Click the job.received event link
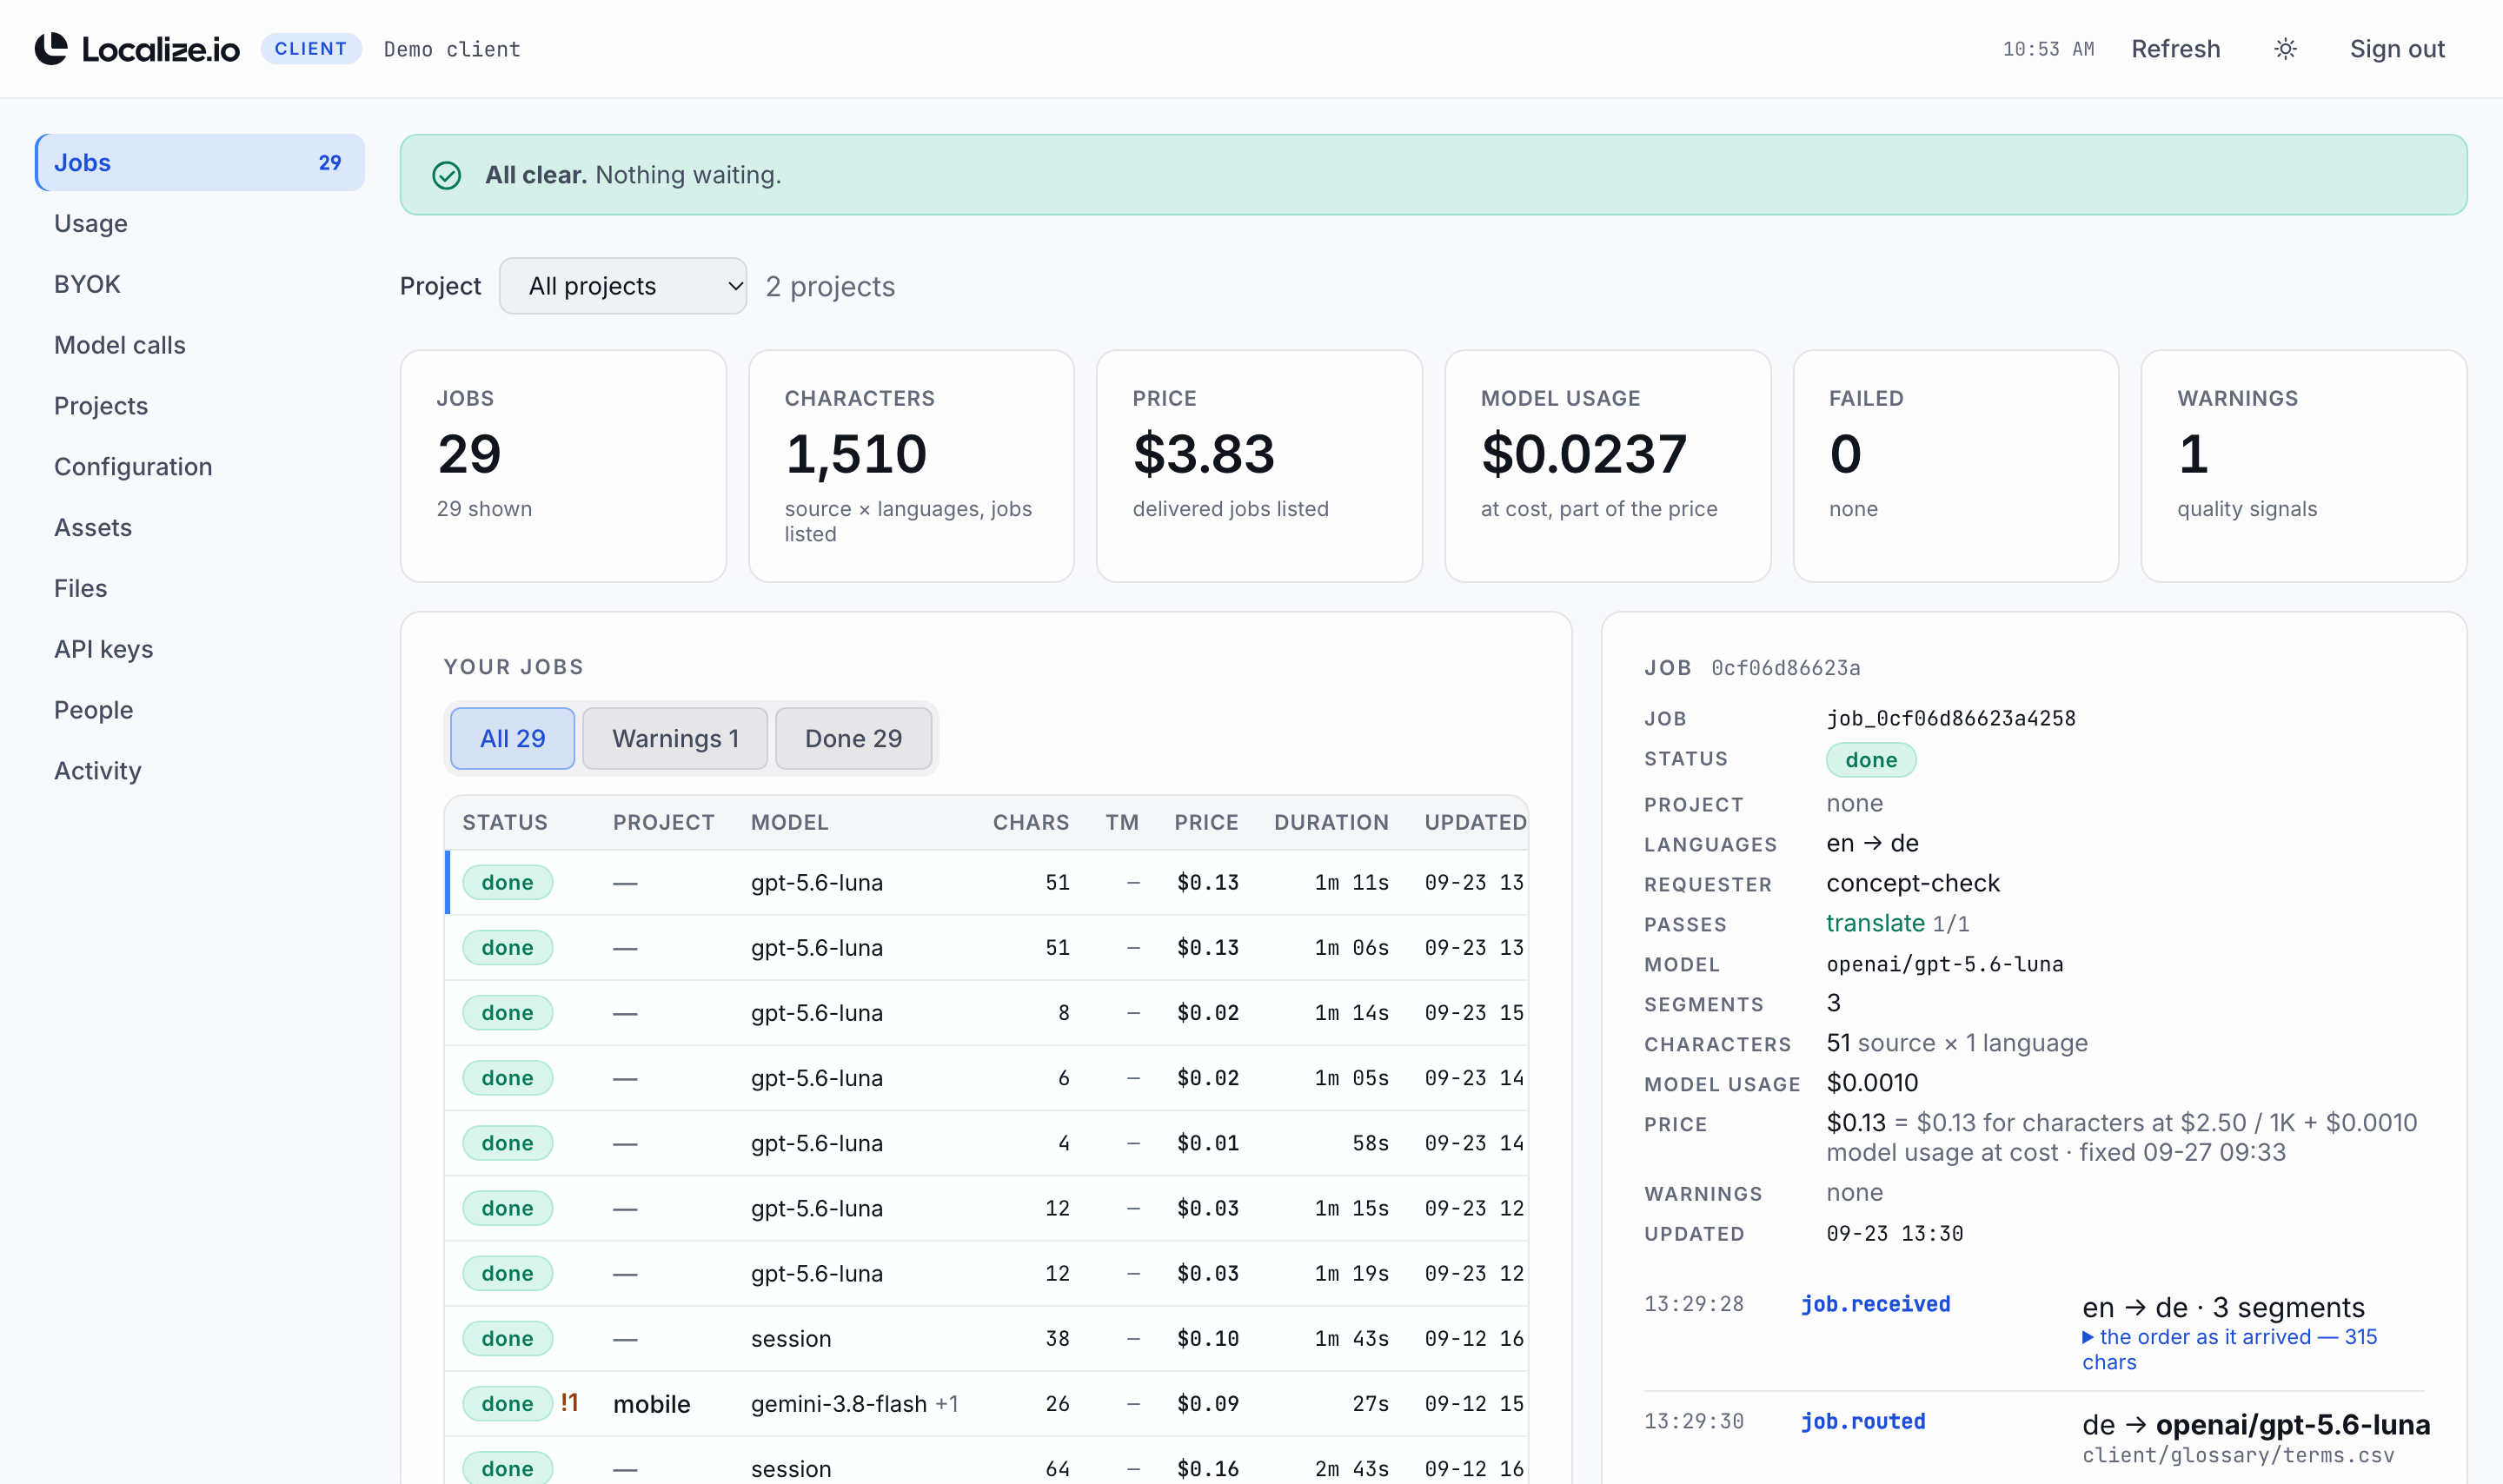2503x1484 pixels. [1875, 1304]
